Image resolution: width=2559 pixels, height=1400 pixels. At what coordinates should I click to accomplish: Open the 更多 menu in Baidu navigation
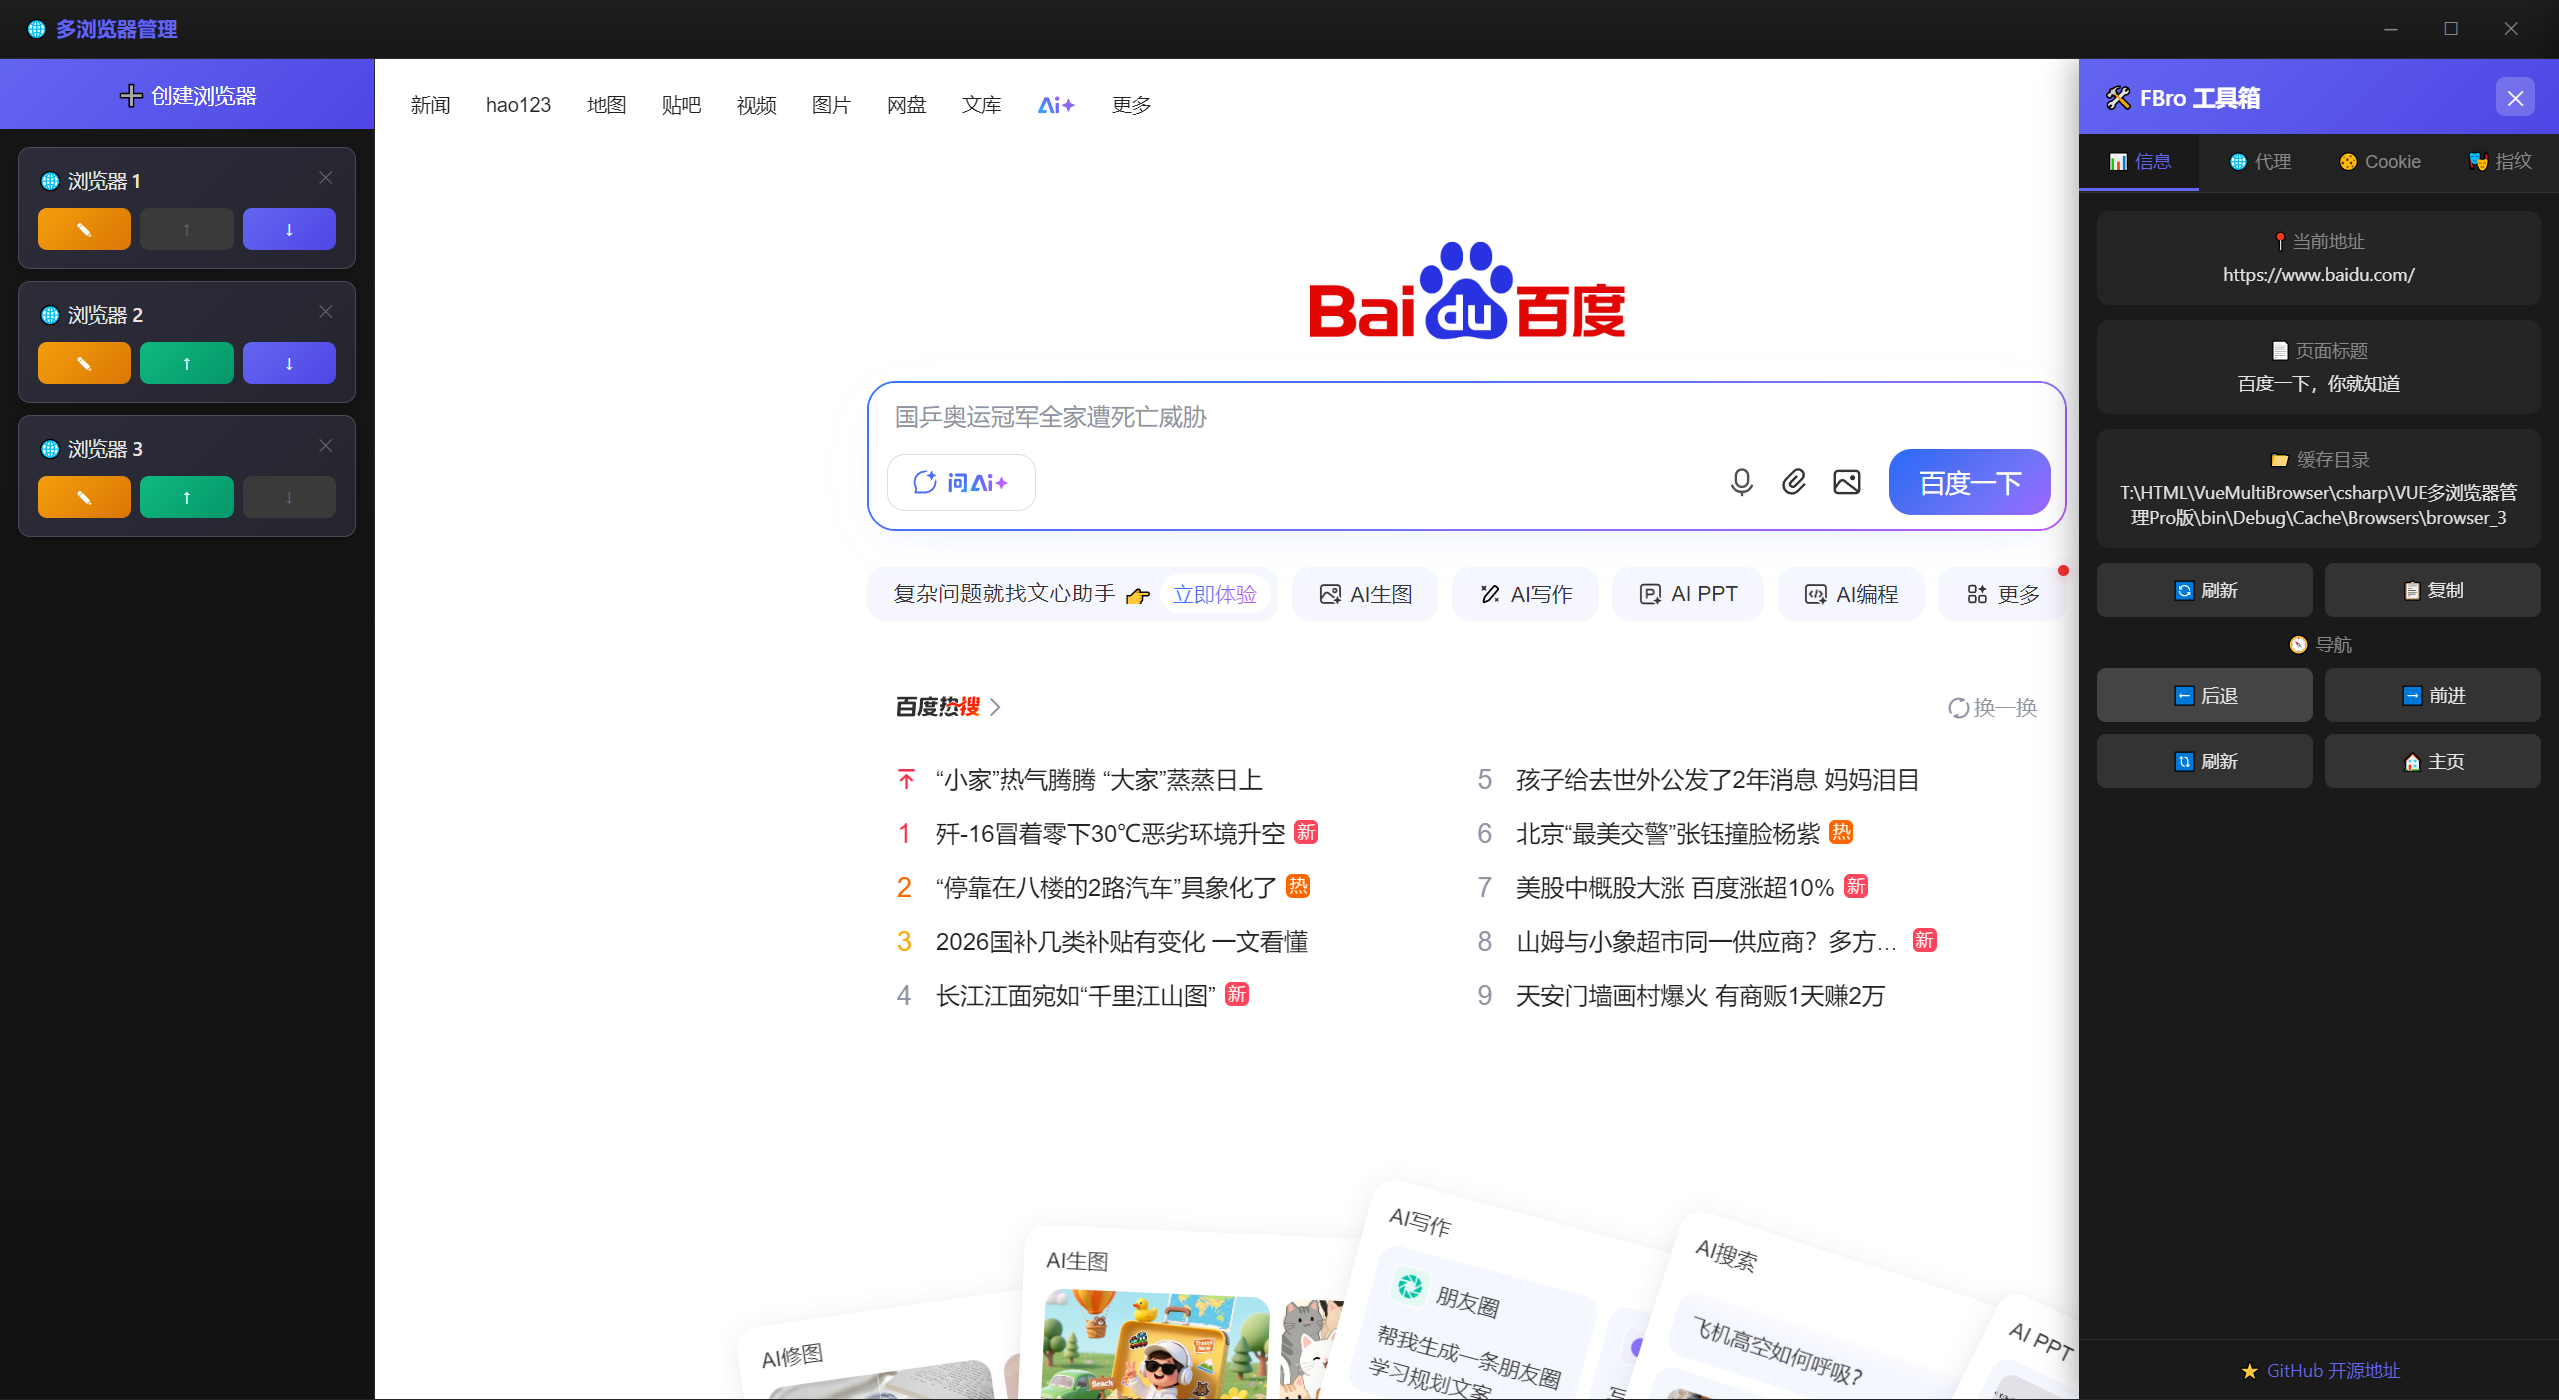point(1129,105)
